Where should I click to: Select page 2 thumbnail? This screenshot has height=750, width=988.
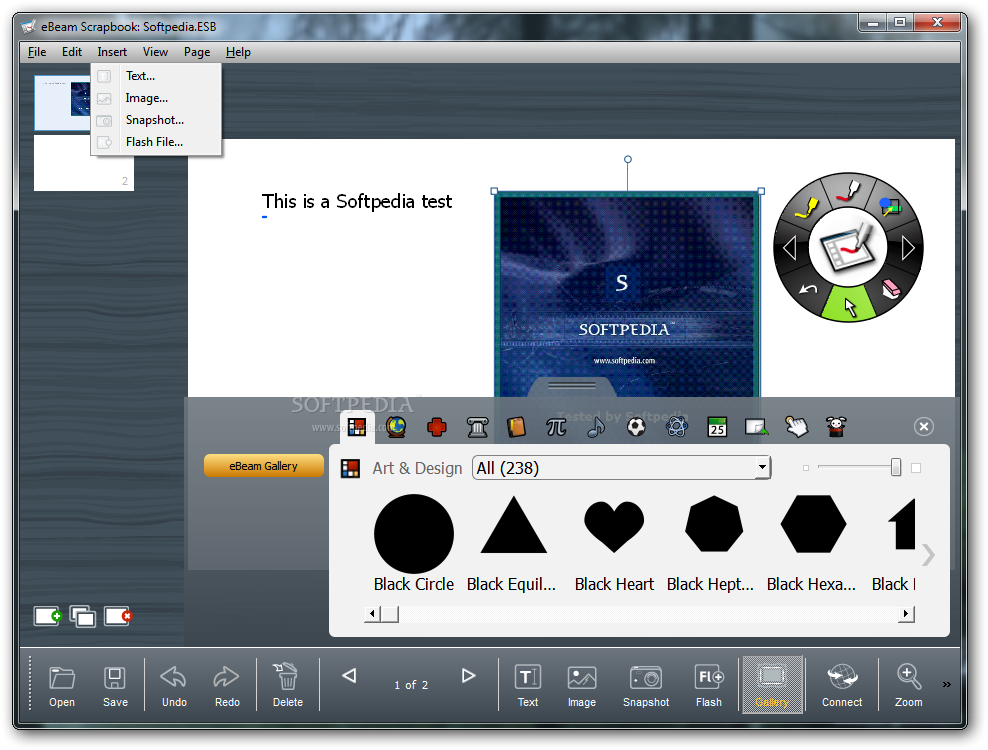84,163
